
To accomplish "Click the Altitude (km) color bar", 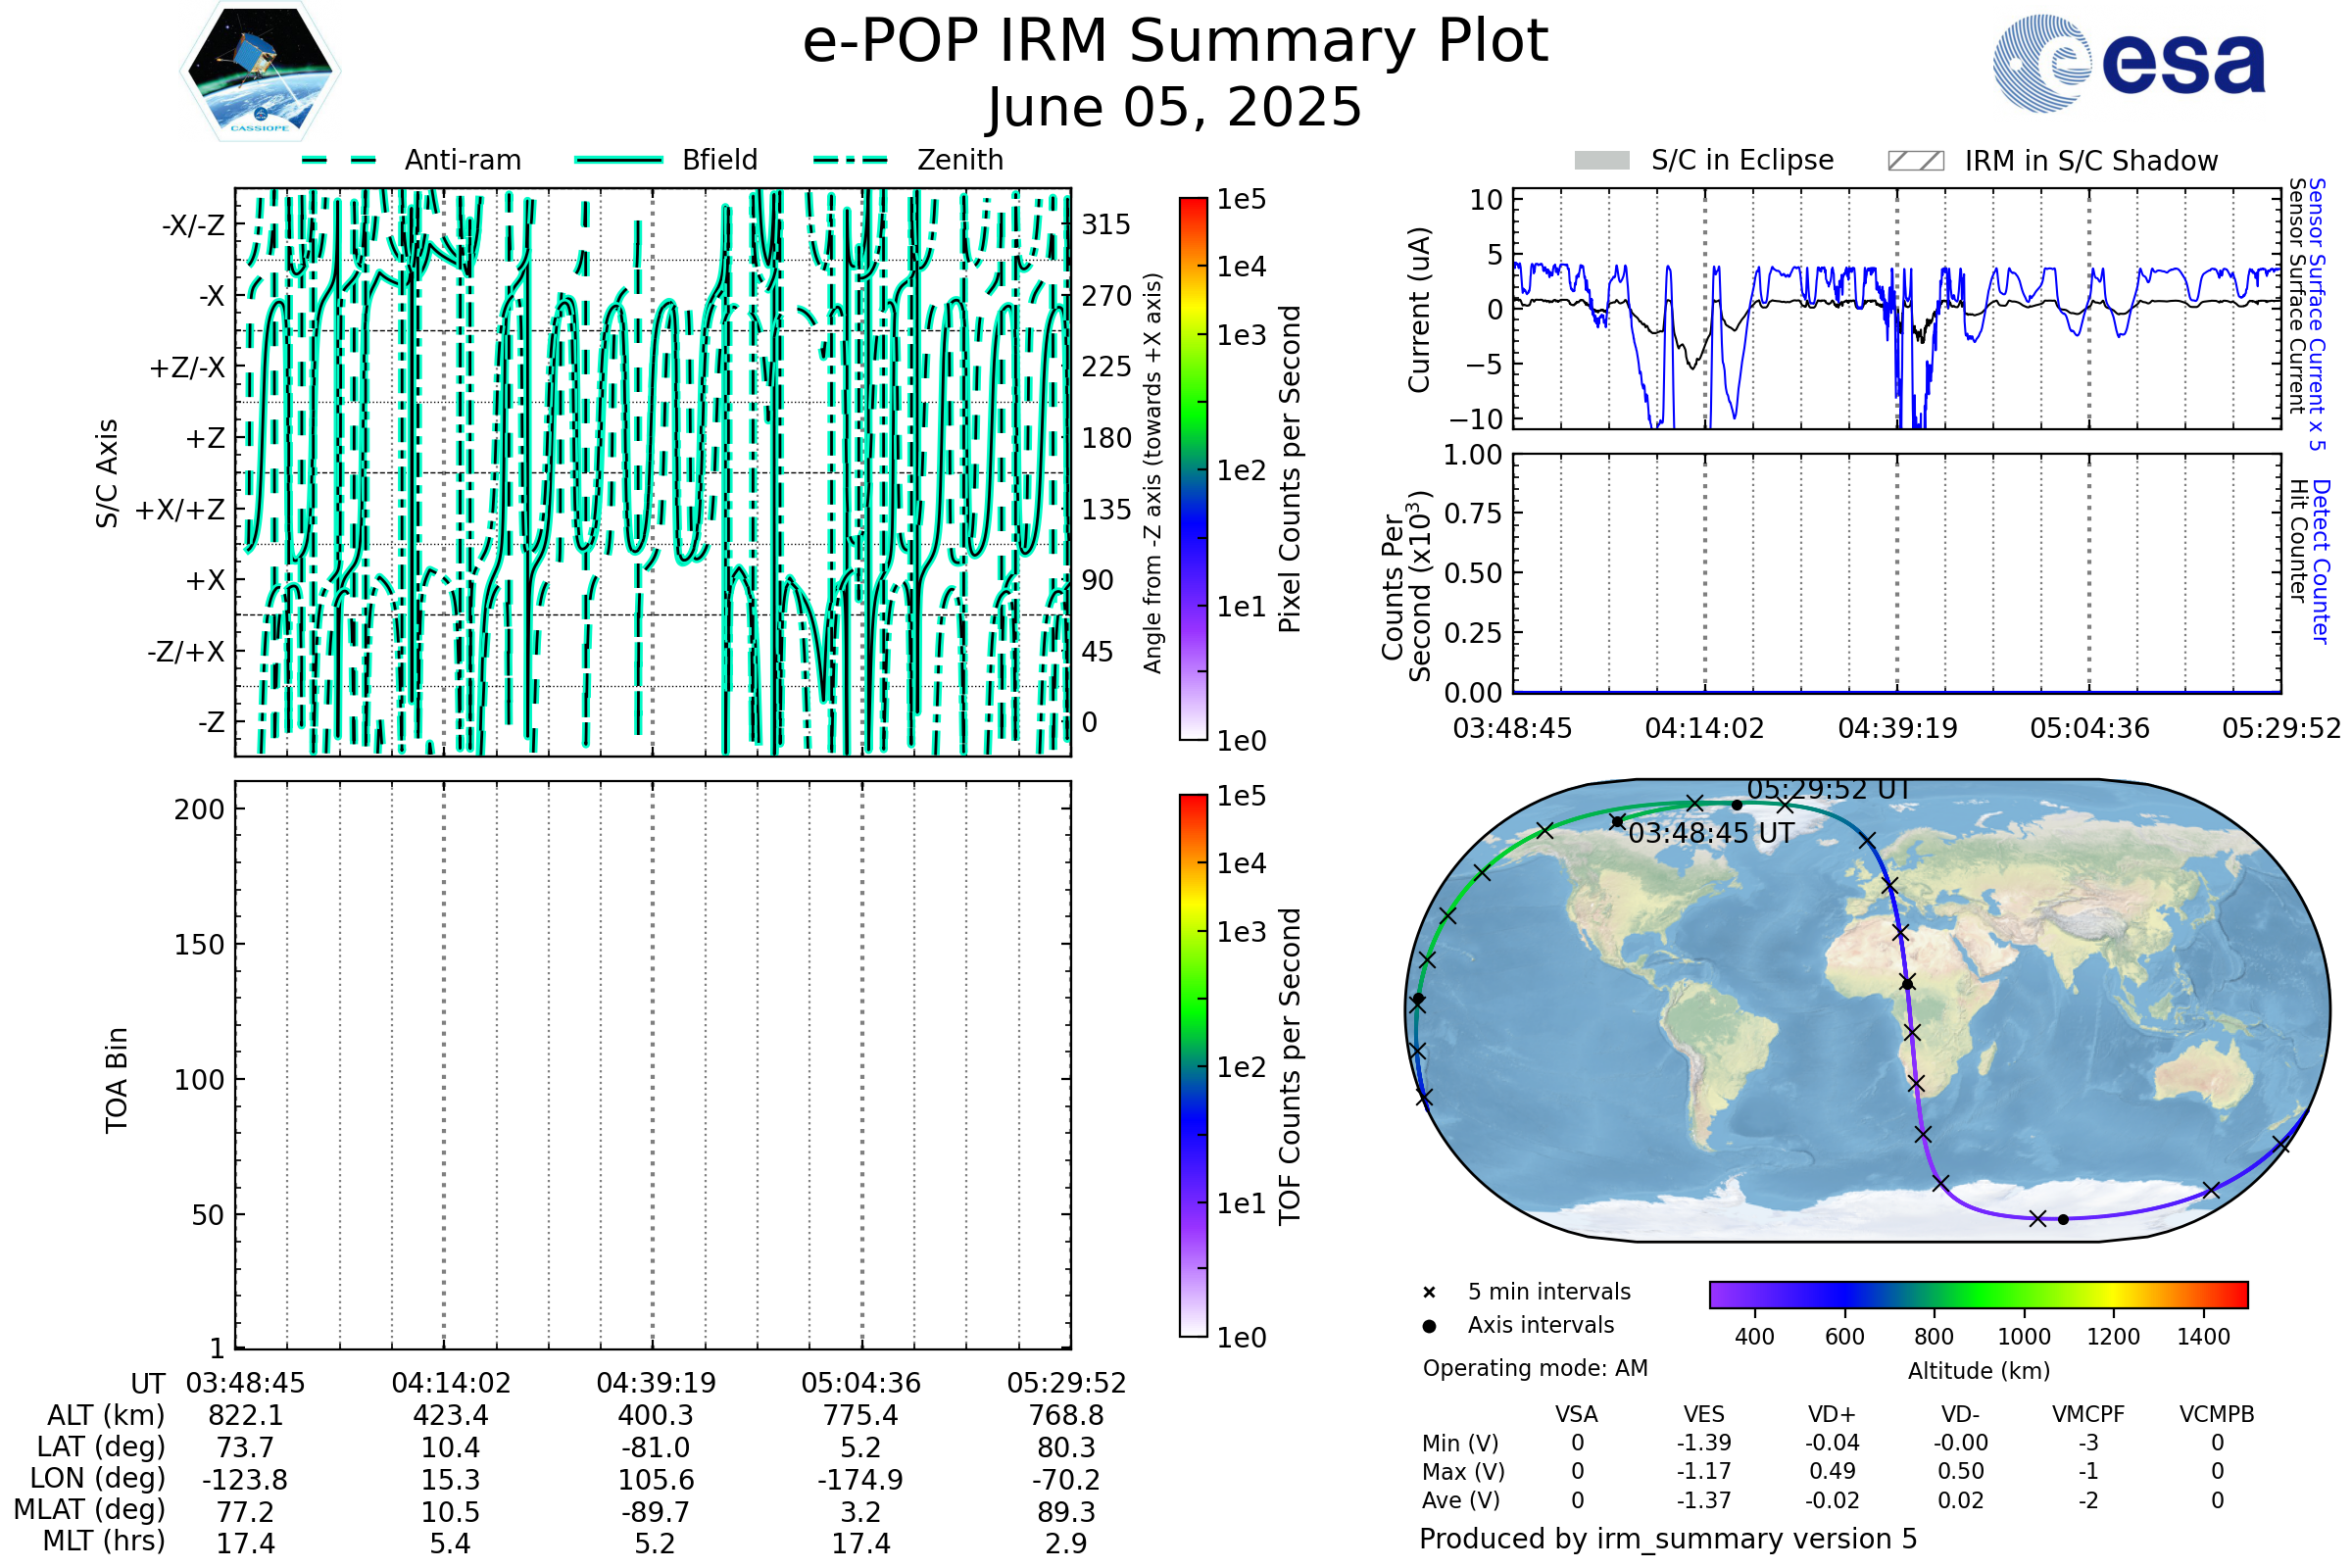I will [1978, 1295].
